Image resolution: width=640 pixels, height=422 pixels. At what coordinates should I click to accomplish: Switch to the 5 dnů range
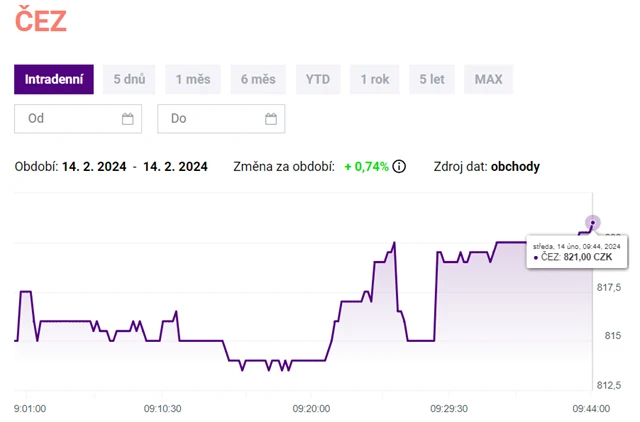[130, 79]
